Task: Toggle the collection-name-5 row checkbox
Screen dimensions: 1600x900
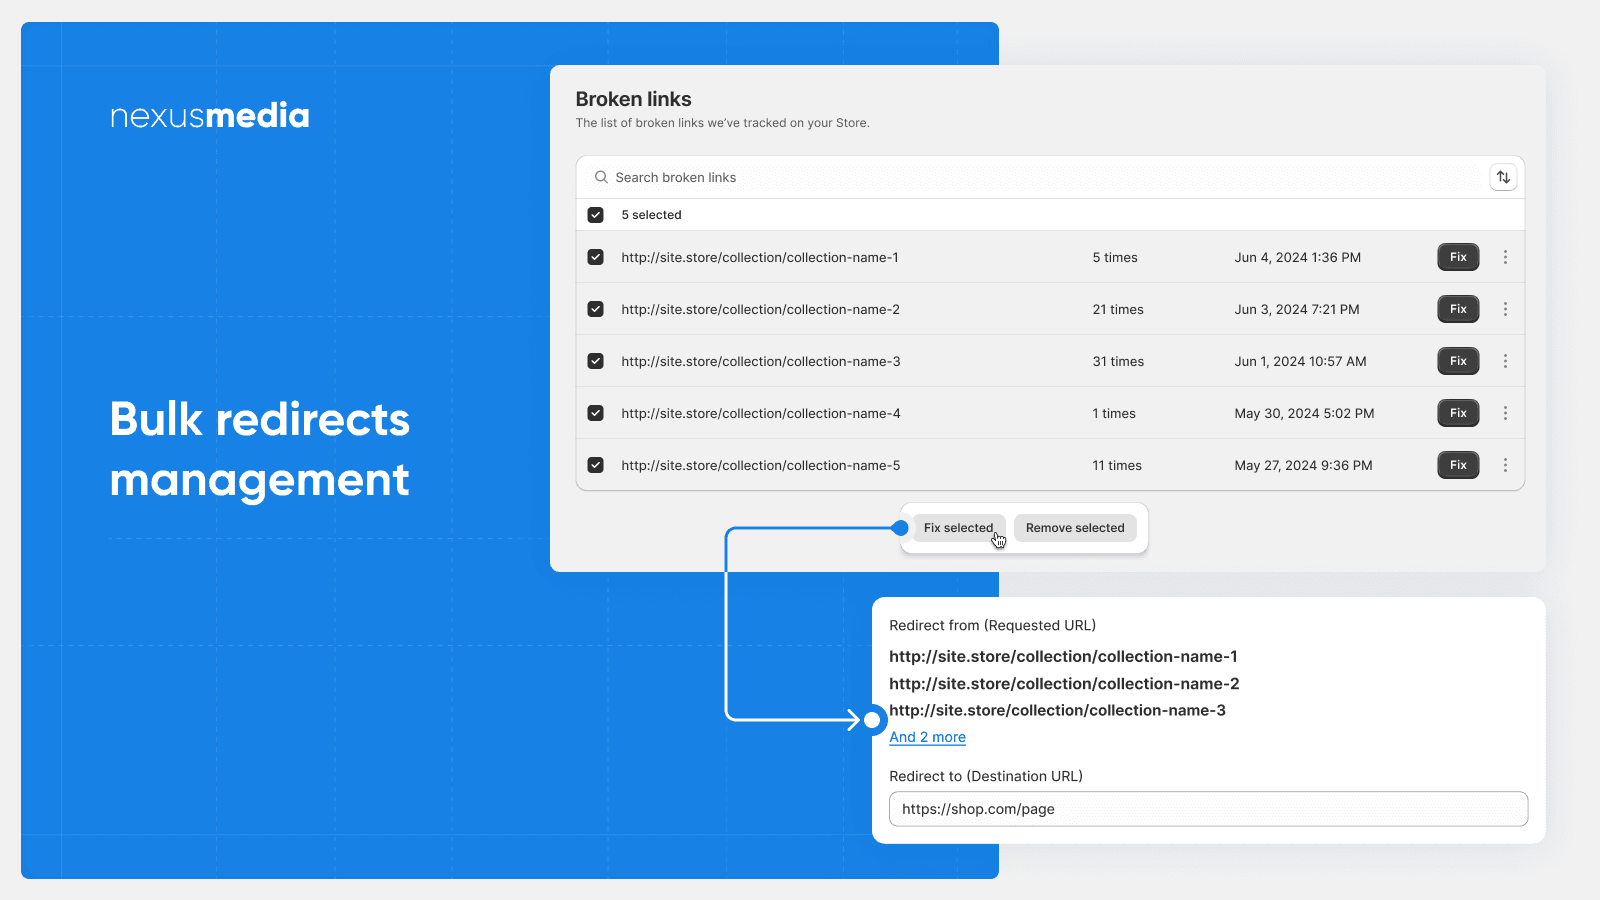Action: [596, 465]
